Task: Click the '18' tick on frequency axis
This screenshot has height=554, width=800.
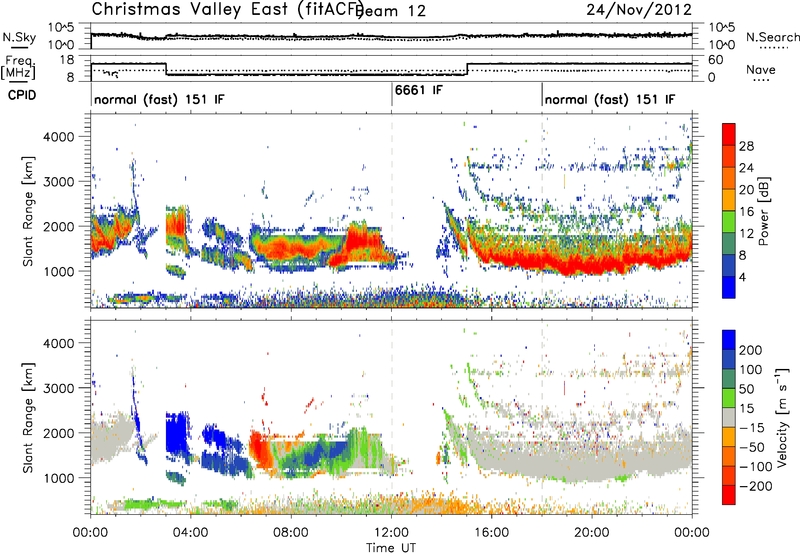Action: point(66,60)
